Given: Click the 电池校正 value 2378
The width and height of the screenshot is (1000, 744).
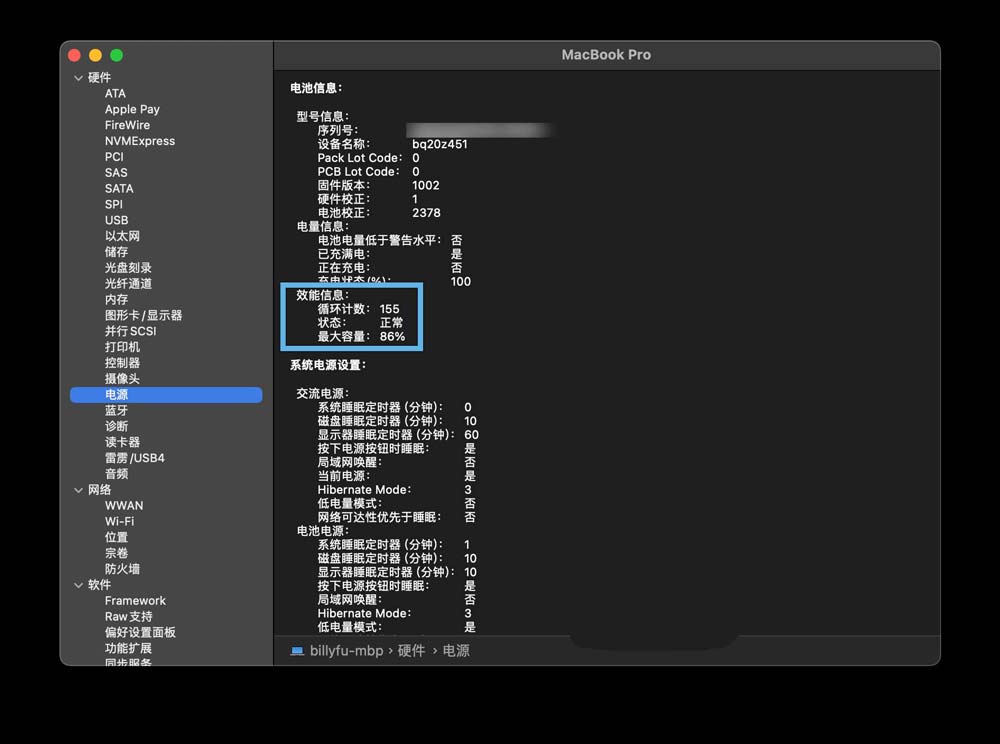Looking at the screenshot, I should point(427,213).
